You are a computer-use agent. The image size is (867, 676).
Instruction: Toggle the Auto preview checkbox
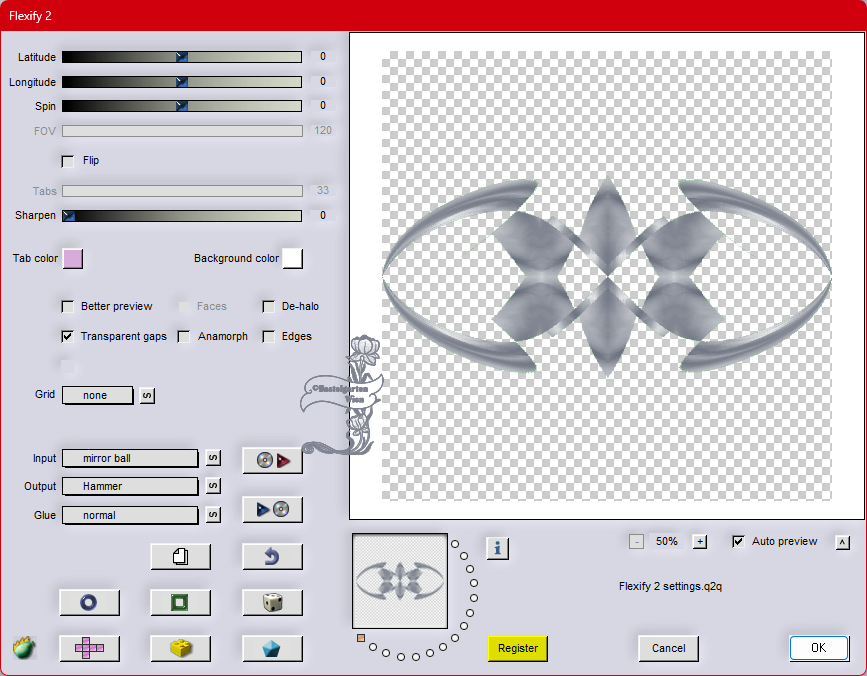738,542
